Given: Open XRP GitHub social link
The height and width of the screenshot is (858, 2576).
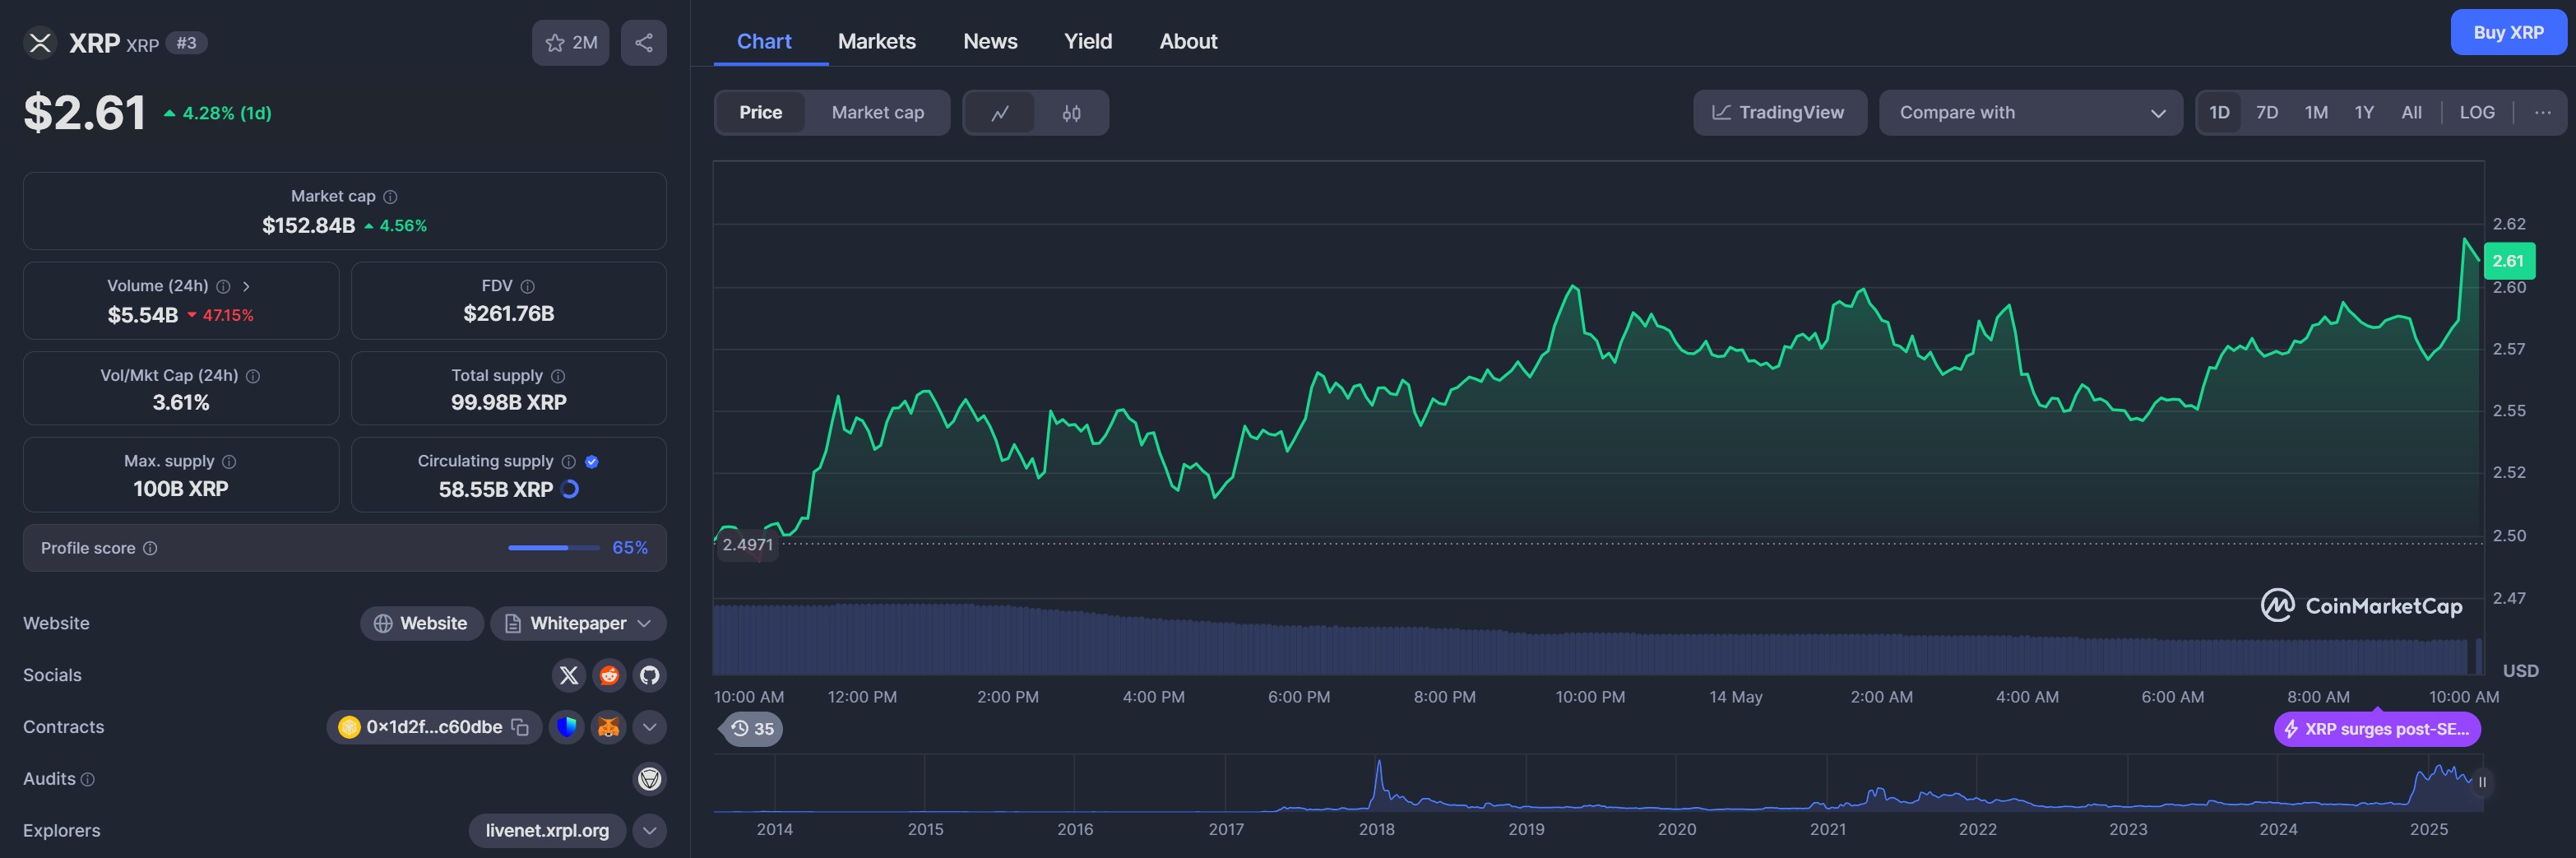Looking at the screenshot, I should click(650, 675).
